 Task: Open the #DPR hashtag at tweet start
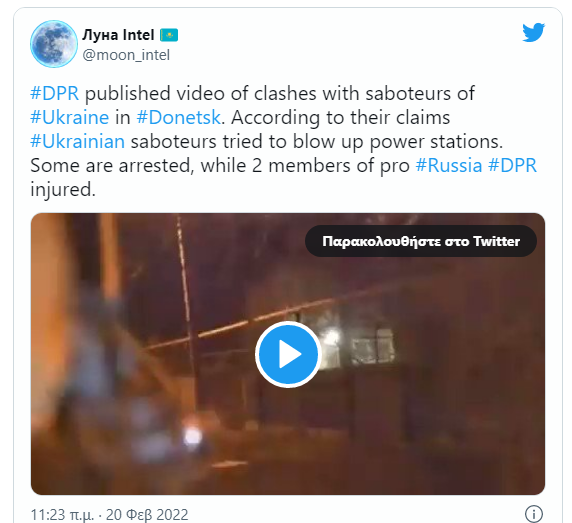54,93
